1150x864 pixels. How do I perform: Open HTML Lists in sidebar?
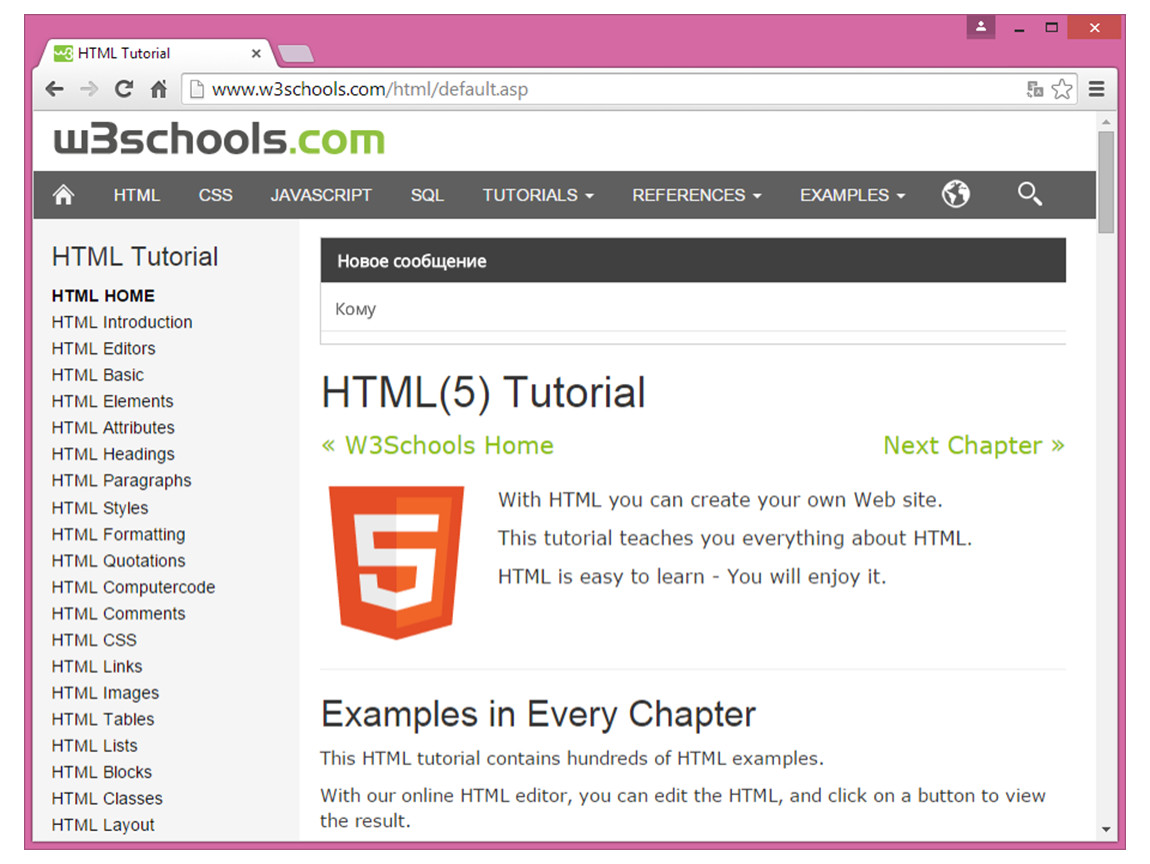pyautogui.click(x=95, y=745)
